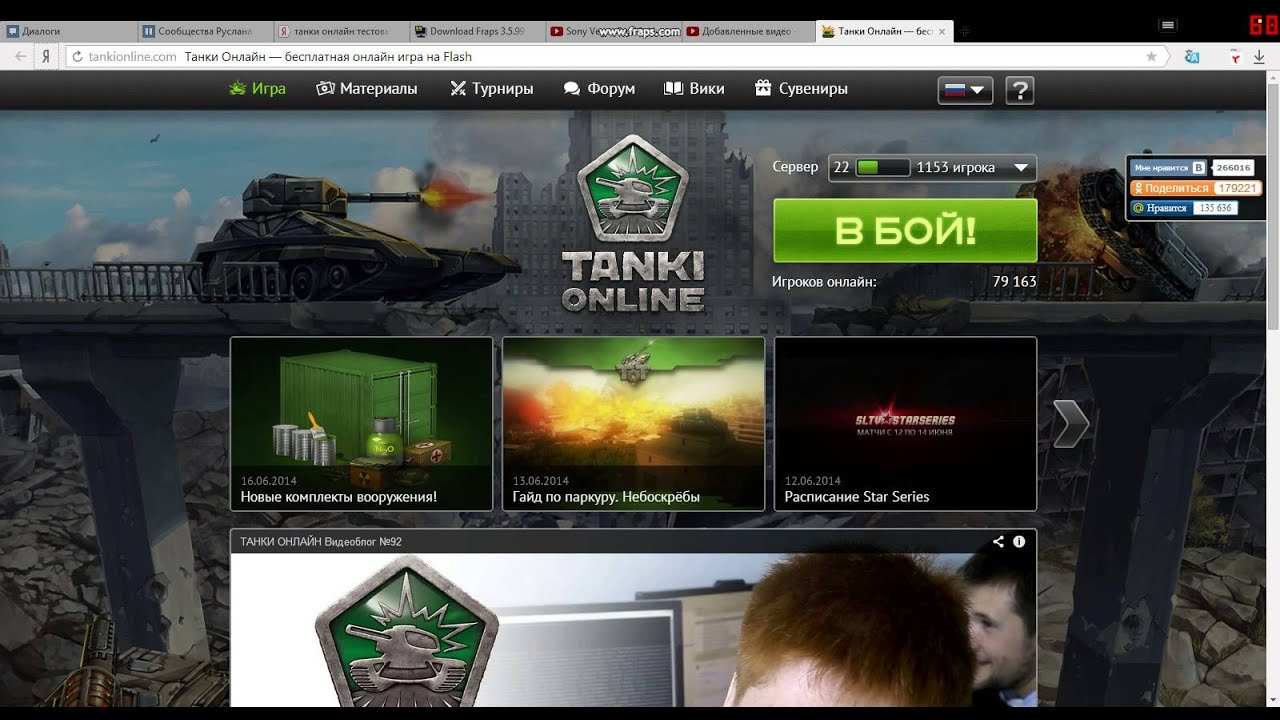
Task: Open the language flag dropdown
Action: click(x=964, y=90)
